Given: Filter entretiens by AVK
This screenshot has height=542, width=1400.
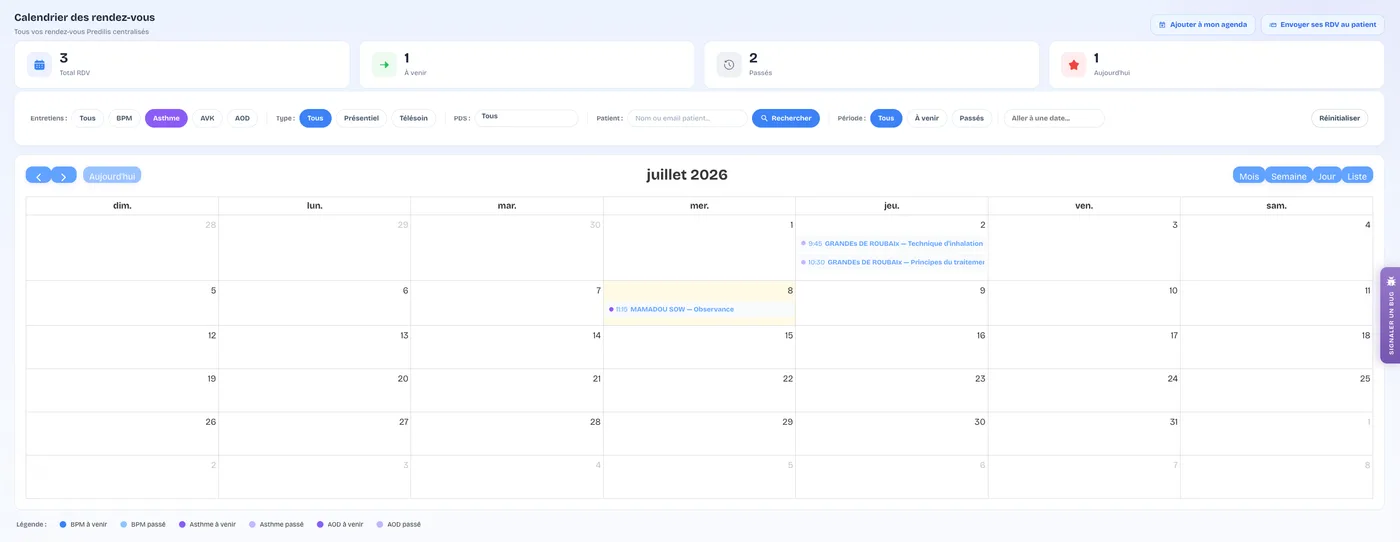Looking at the screenshot, I should pyautogui.click(x=207, y=118).
